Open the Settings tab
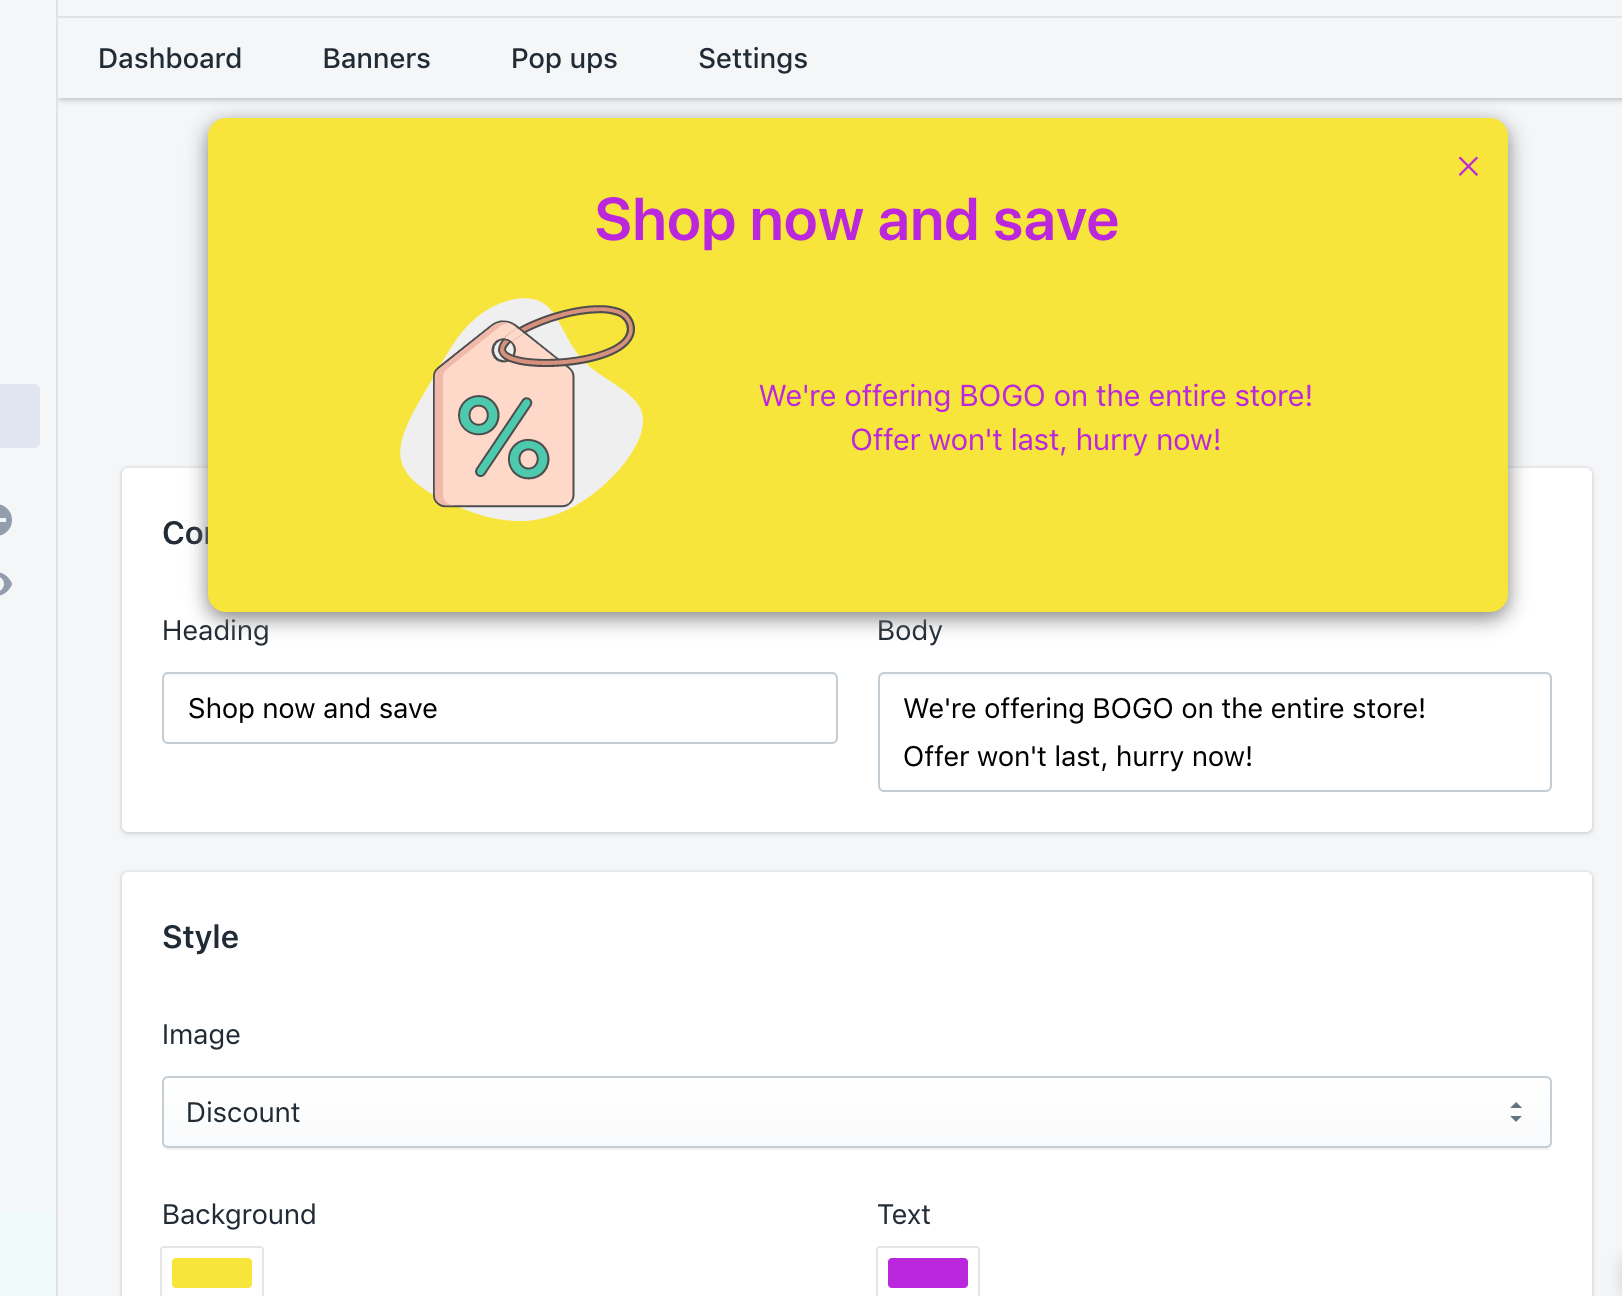The height and width of the screenshot is (1296, 1622). tap(752, 59)
